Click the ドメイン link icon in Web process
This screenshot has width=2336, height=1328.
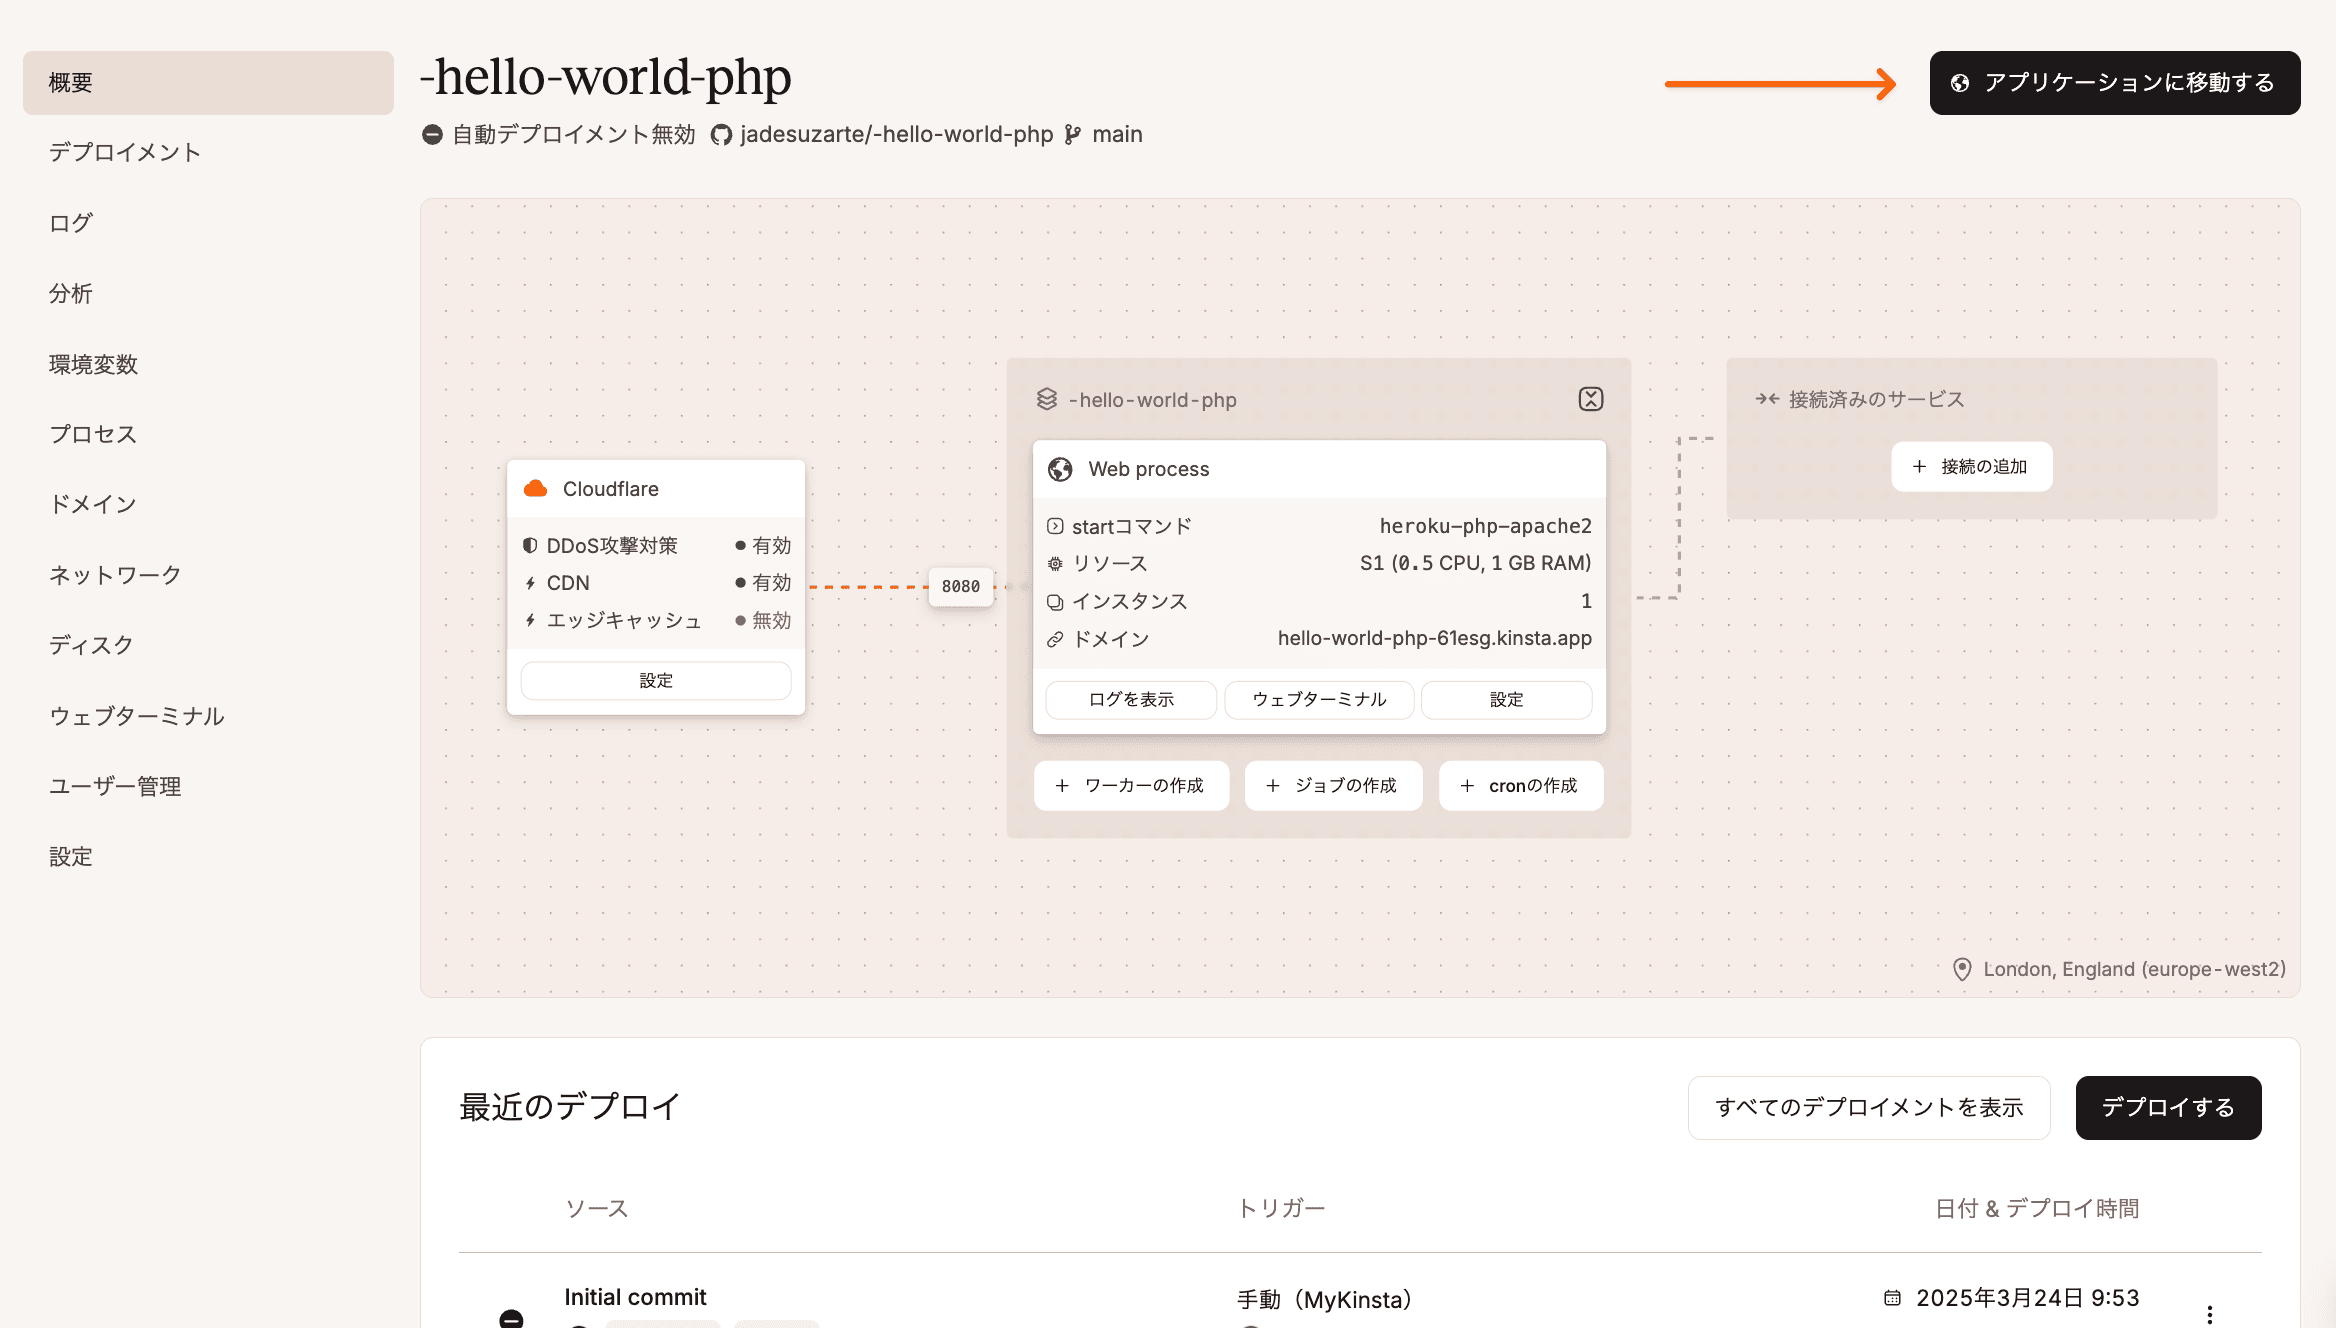coord(1055,639)
